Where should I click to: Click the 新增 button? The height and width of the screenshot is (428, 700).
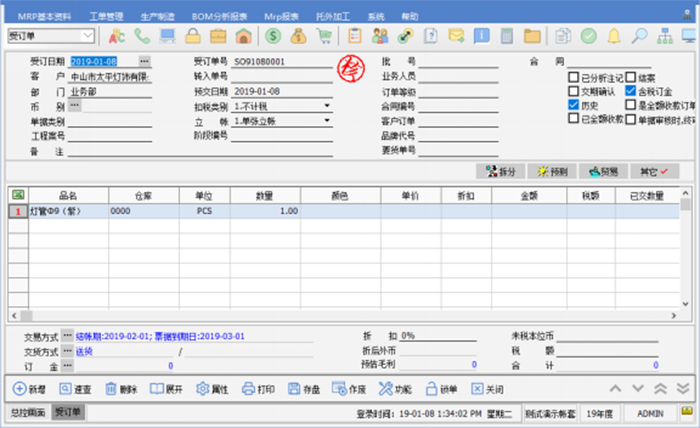[30, 388]
